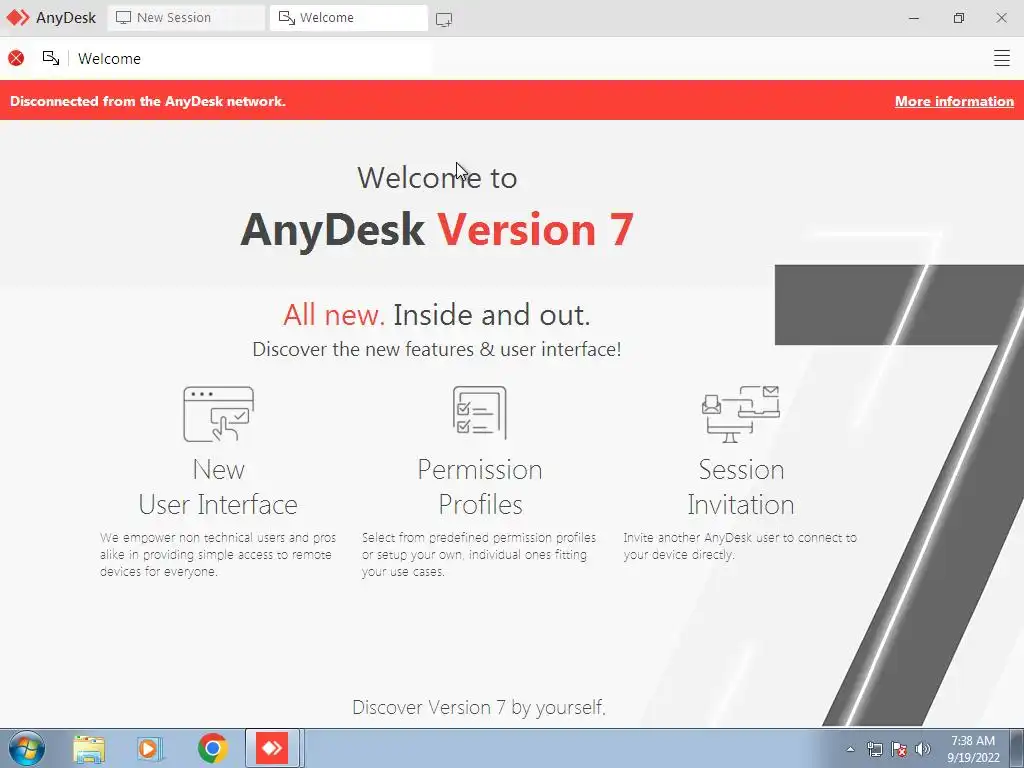Select the Welcome tab
The image size is (1024, 768).
pos(349,18)
